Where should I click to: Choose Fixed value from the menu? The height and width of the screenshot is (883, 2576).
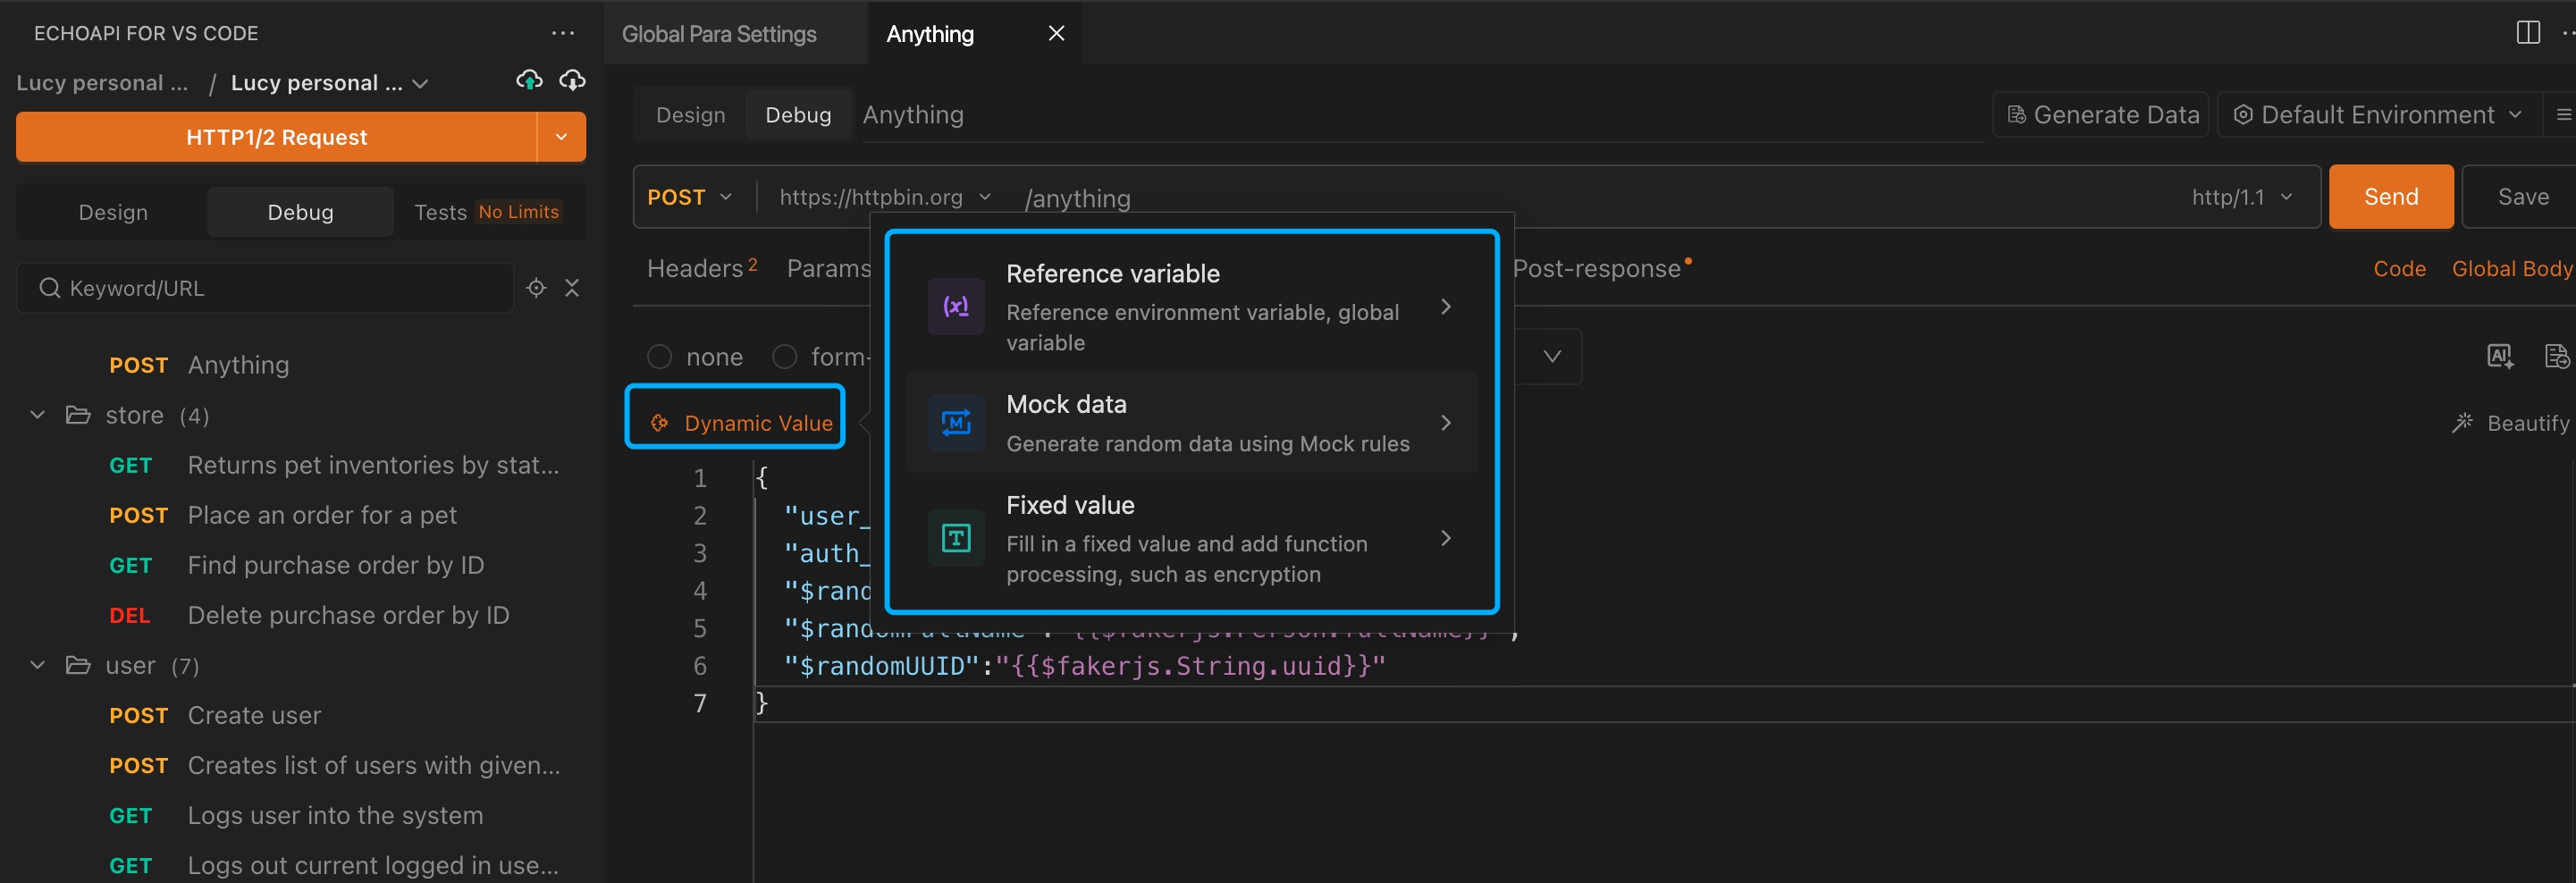coord(1192,538)
